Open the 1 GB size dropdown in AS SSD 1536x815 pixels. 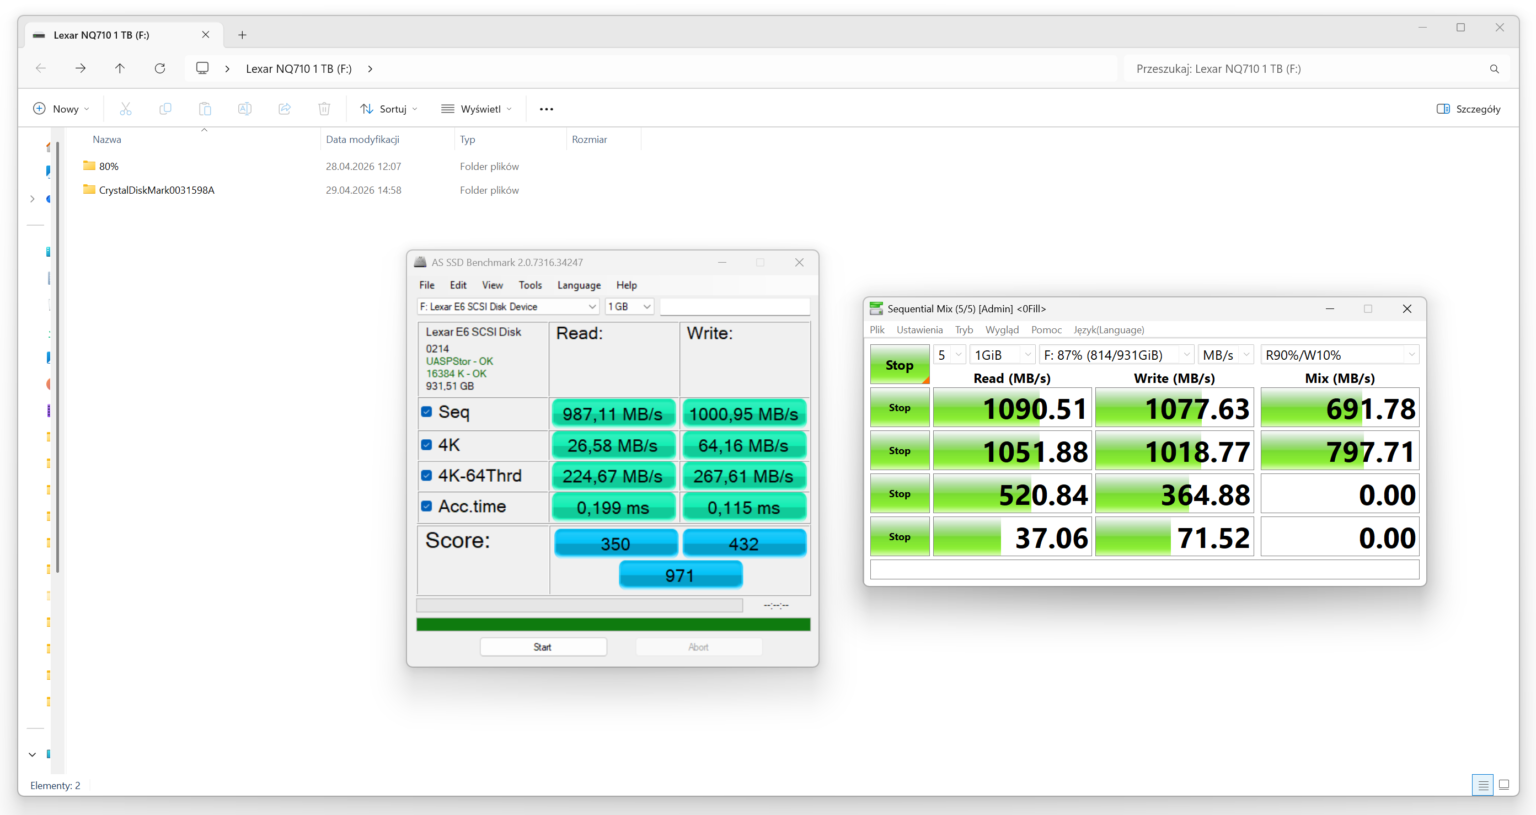click(x=629, y=306)
